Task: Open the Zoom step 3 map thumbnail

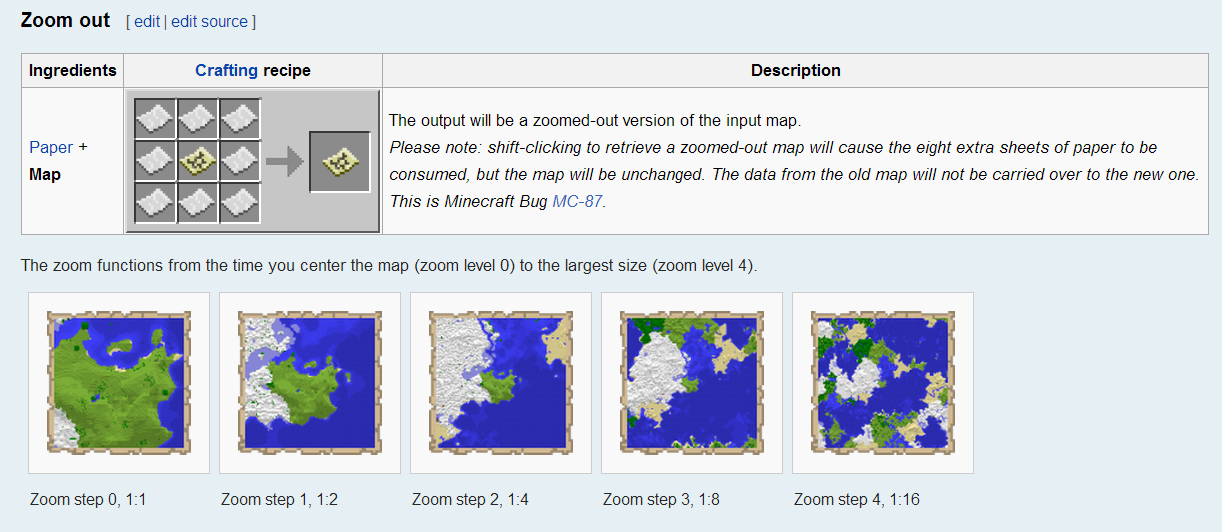Action: pyautogui.click(x=692, y=382)
